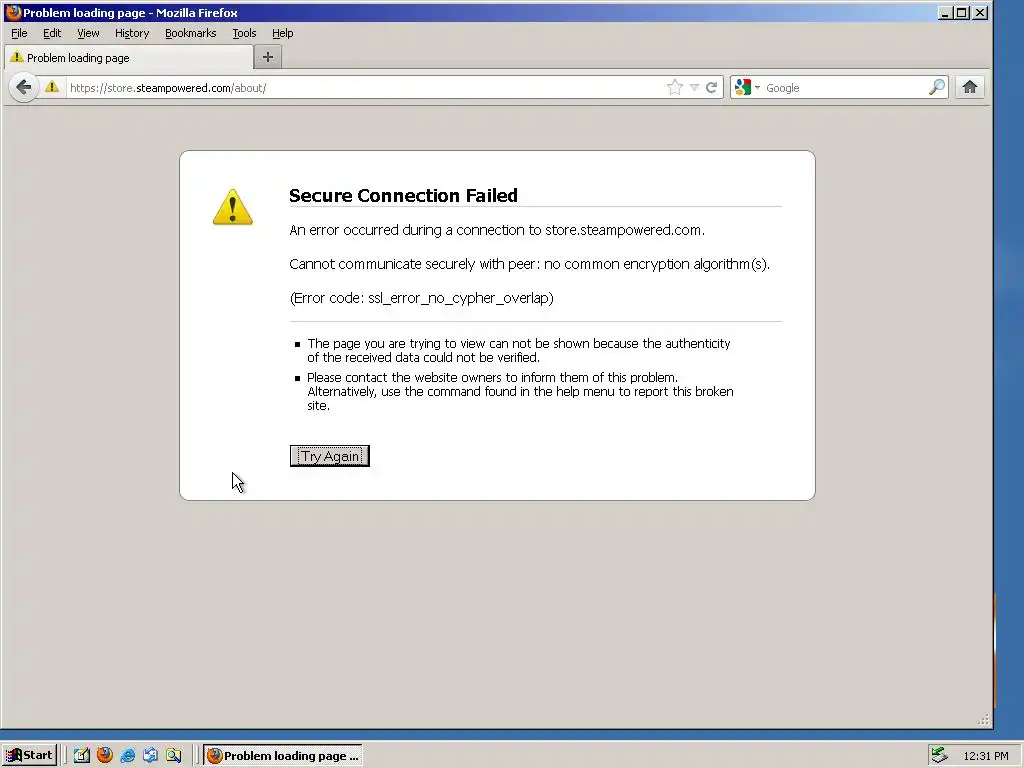
Task: Click the Secure Connection Failed heading
Action: click(x=403, y=195)
